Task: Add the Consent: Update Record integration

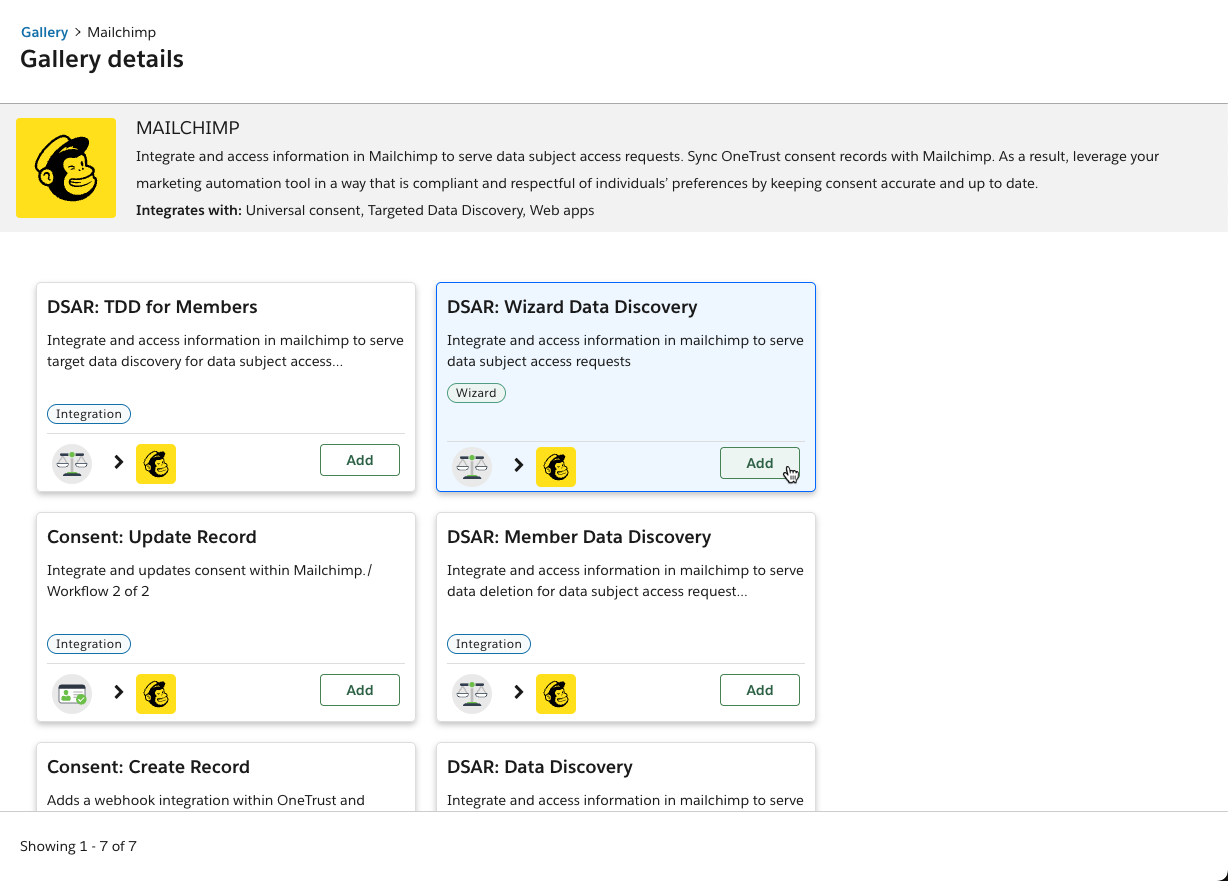Action: (x=360, y=690)
